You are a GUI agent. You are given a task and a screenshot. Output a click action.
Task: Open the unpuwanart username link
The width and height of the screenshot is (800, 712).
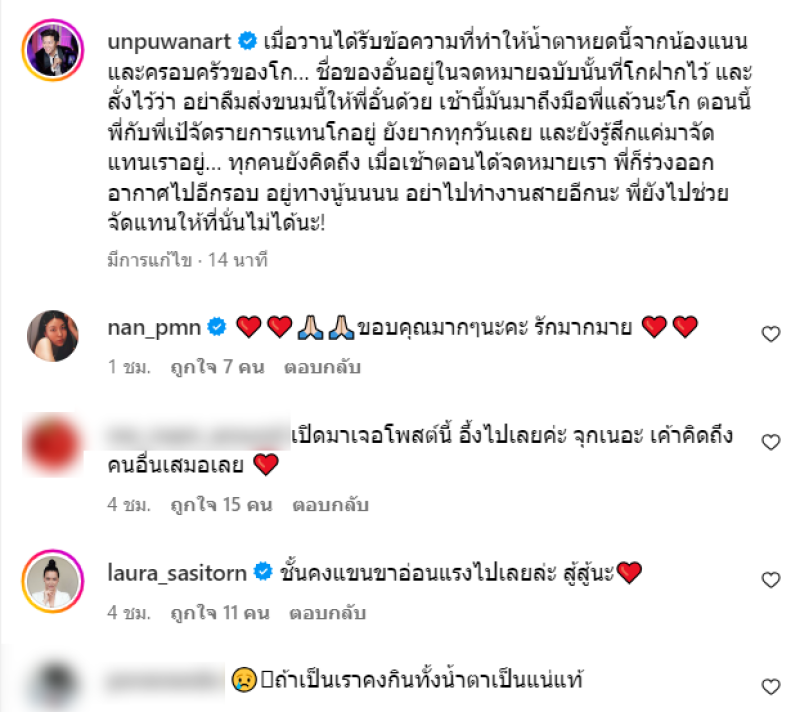[169, 41]
